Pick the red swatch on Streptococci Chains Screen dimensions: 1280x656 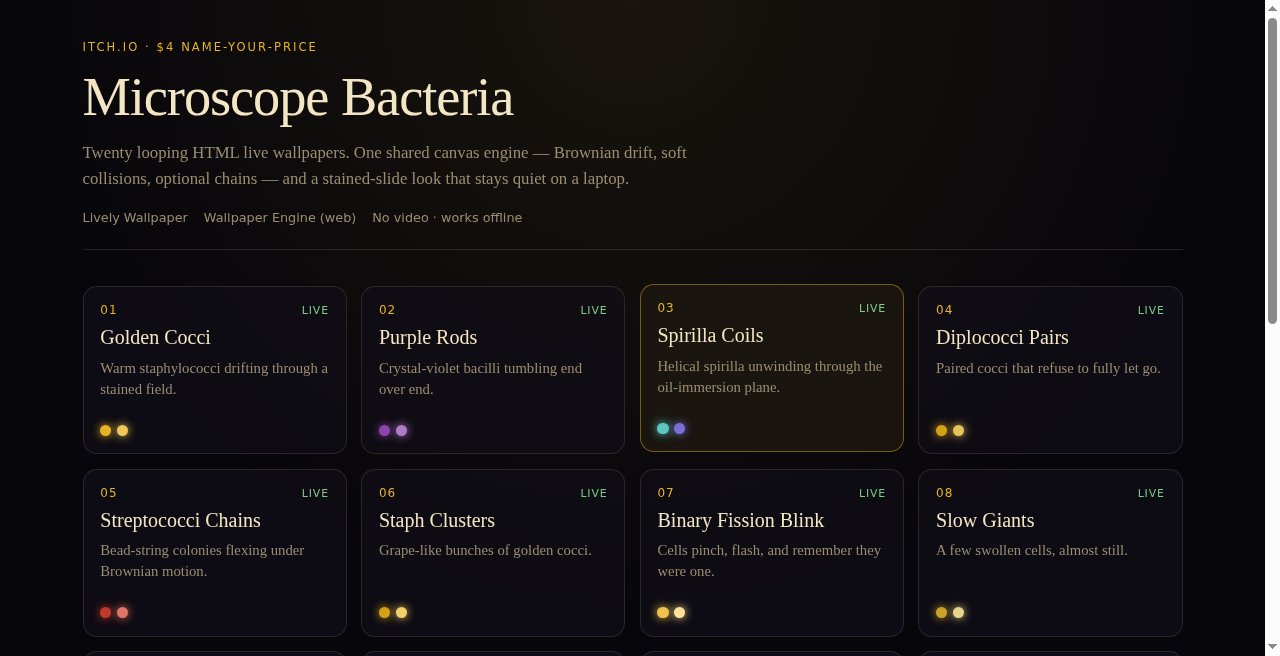(x=106, y=612)
